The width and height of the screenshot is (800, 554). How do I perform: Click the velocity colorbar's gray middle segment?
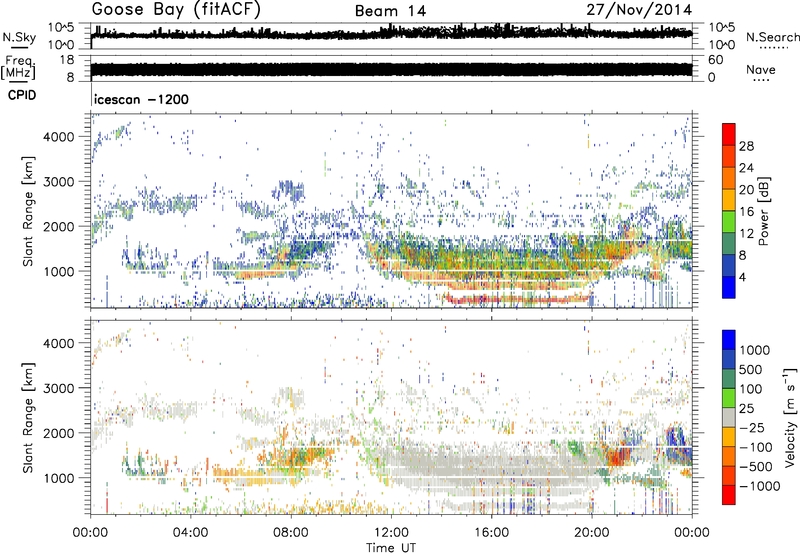[x=729, y=418]
